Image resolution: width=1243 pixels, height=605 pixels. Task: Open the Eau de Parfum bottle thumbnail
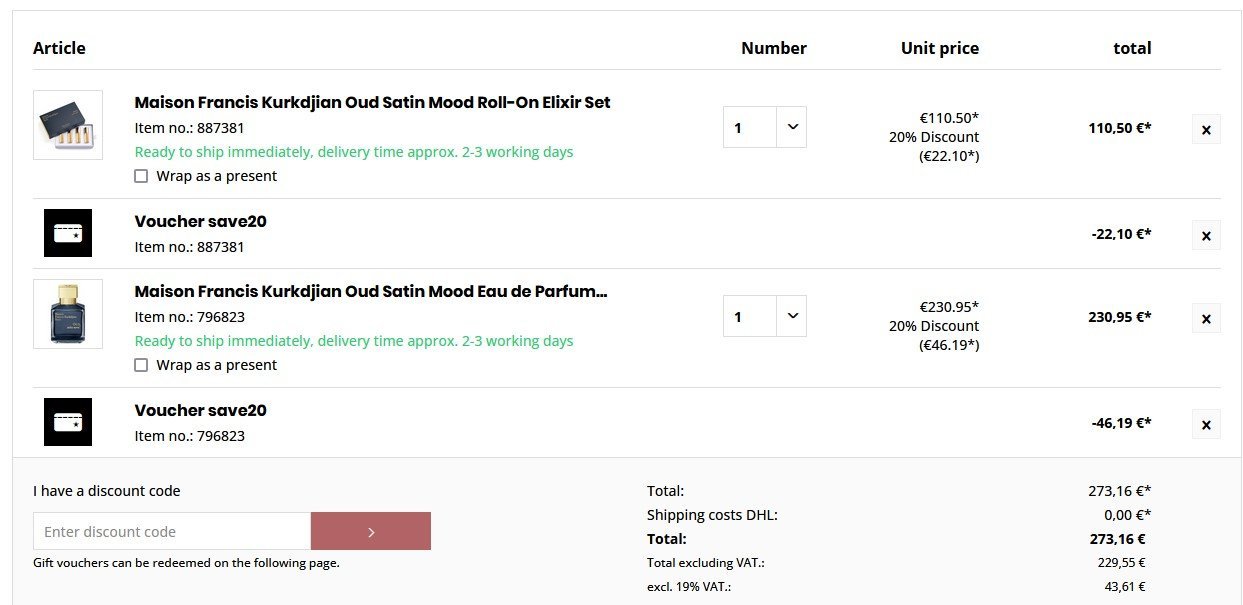tap(68, 314)
